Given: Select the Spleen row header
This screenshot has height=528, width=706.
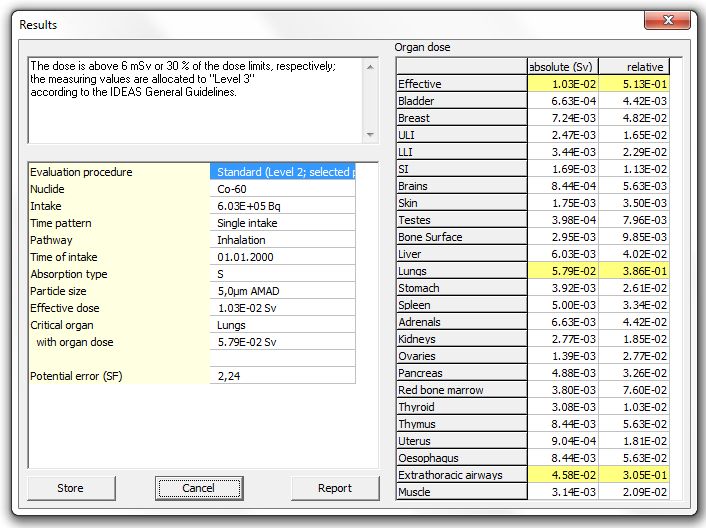Looking at the screenshot, I should point(462,305).
